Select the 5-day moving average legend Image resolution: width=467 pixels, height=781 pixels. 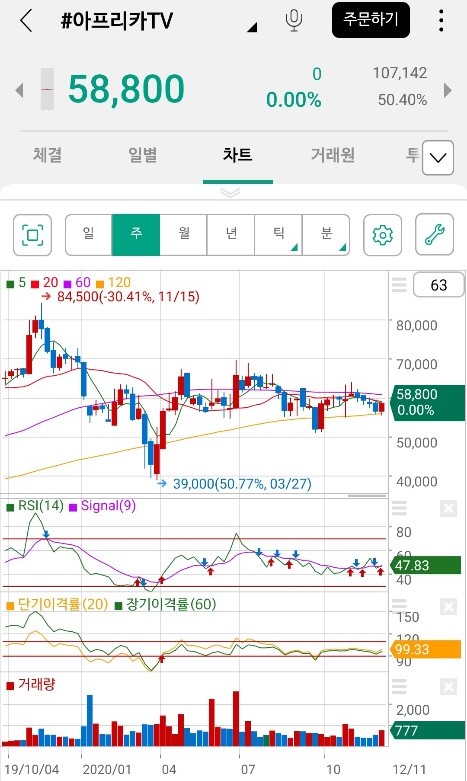tap(16, 282)
